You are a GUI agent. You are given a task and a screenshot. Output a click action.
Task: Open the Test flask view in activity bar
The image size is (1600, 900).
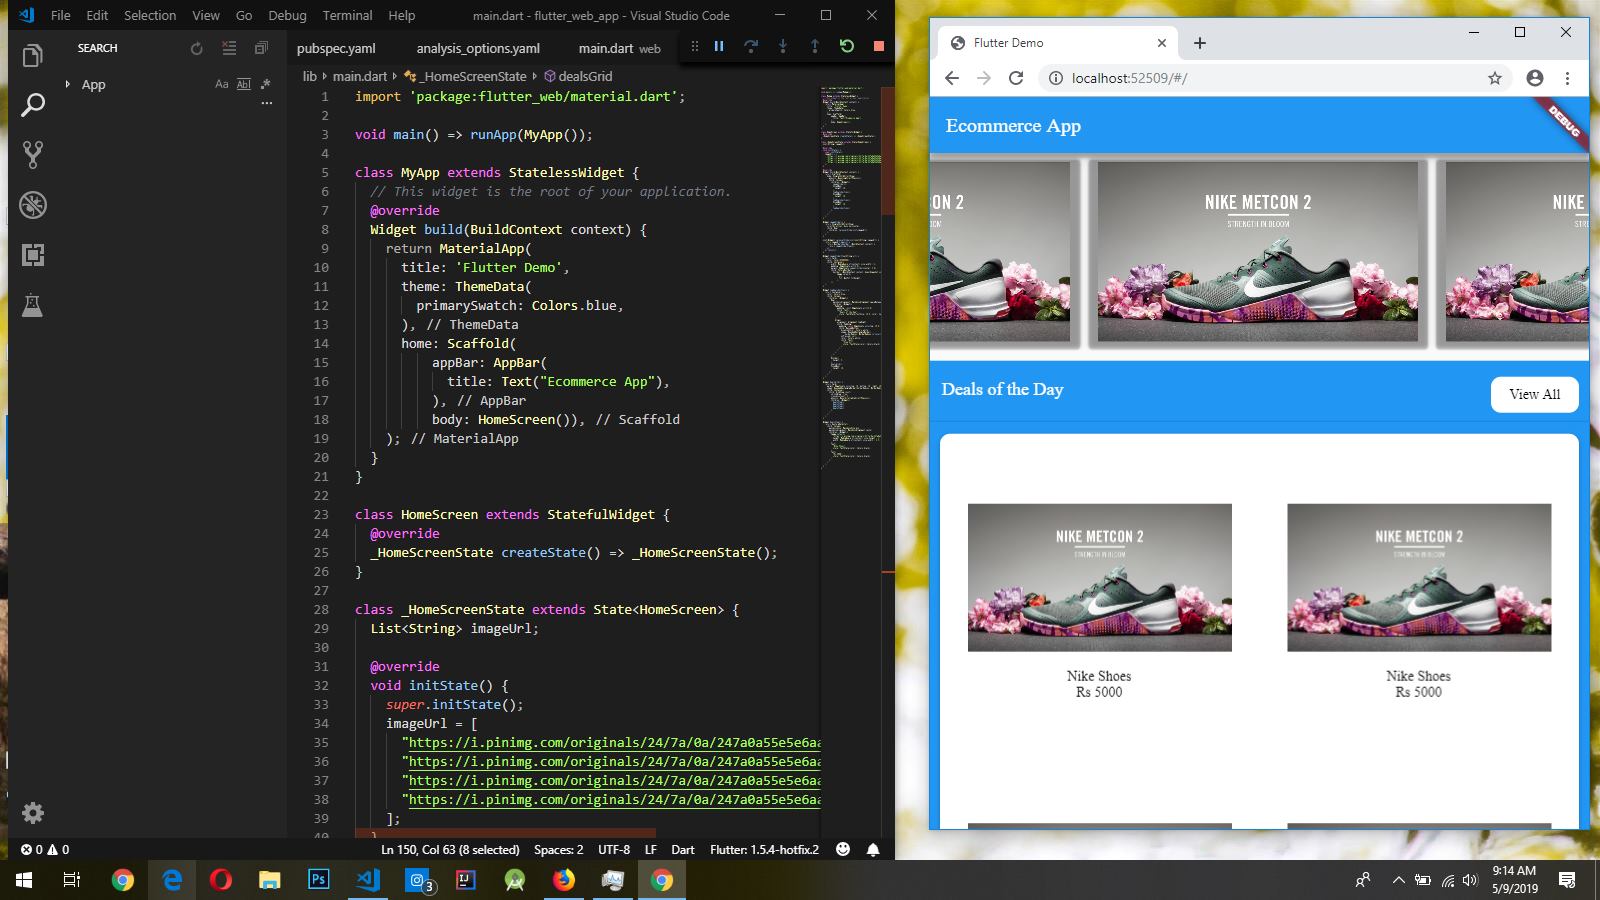coord(33,305)
